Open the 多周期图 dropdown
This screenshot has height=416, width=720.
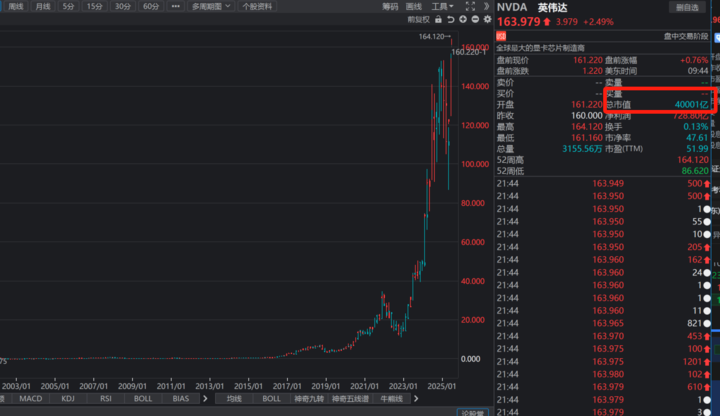(211, 6)
